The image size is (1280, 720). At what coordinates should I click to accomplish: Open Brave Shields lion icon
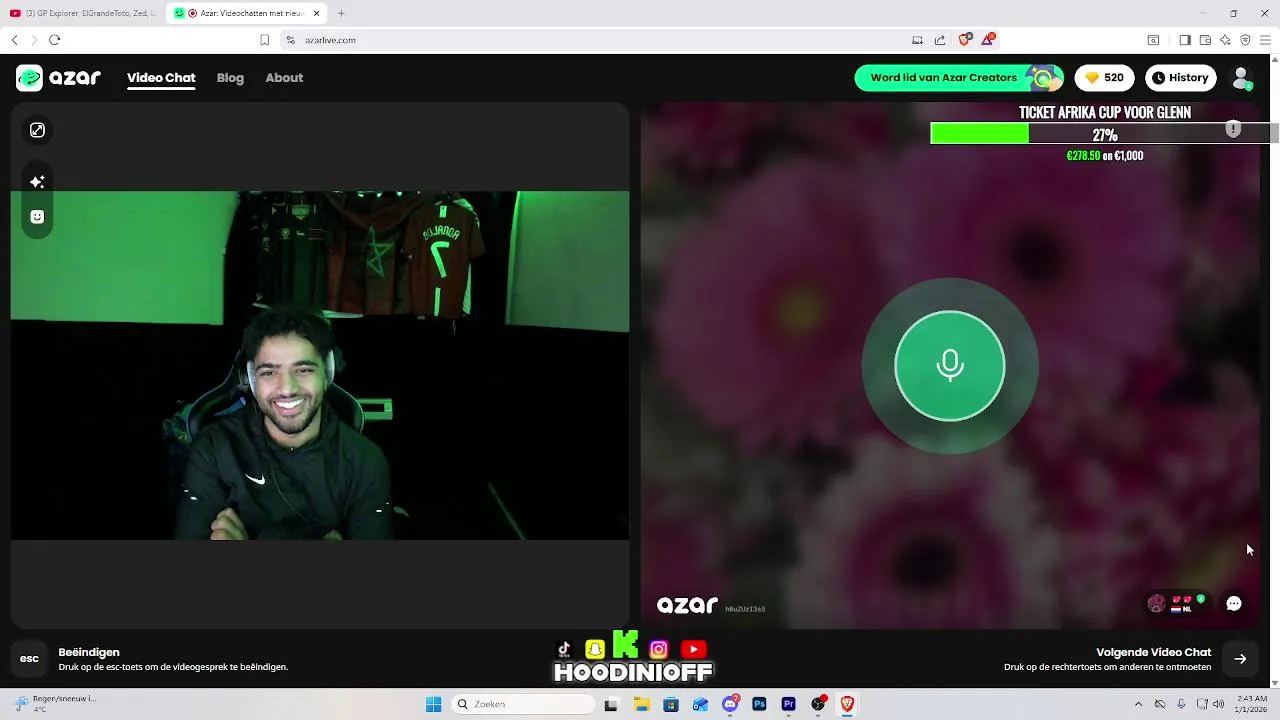tap(964, 40)
